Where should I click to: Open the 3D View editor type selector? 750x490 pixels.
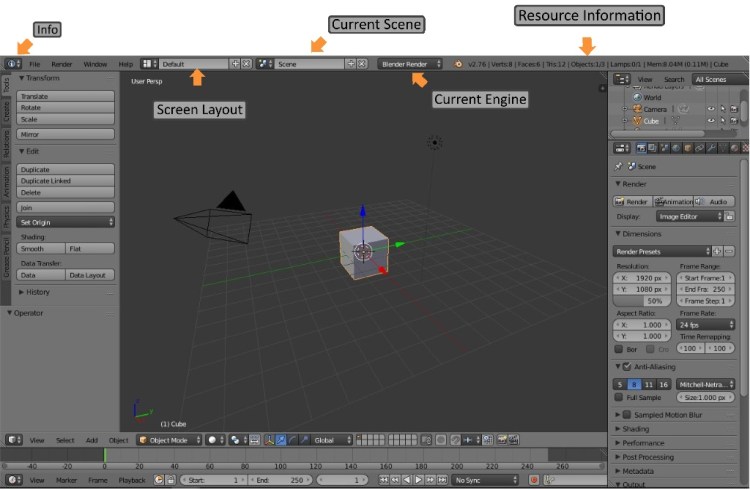[13, 440]
